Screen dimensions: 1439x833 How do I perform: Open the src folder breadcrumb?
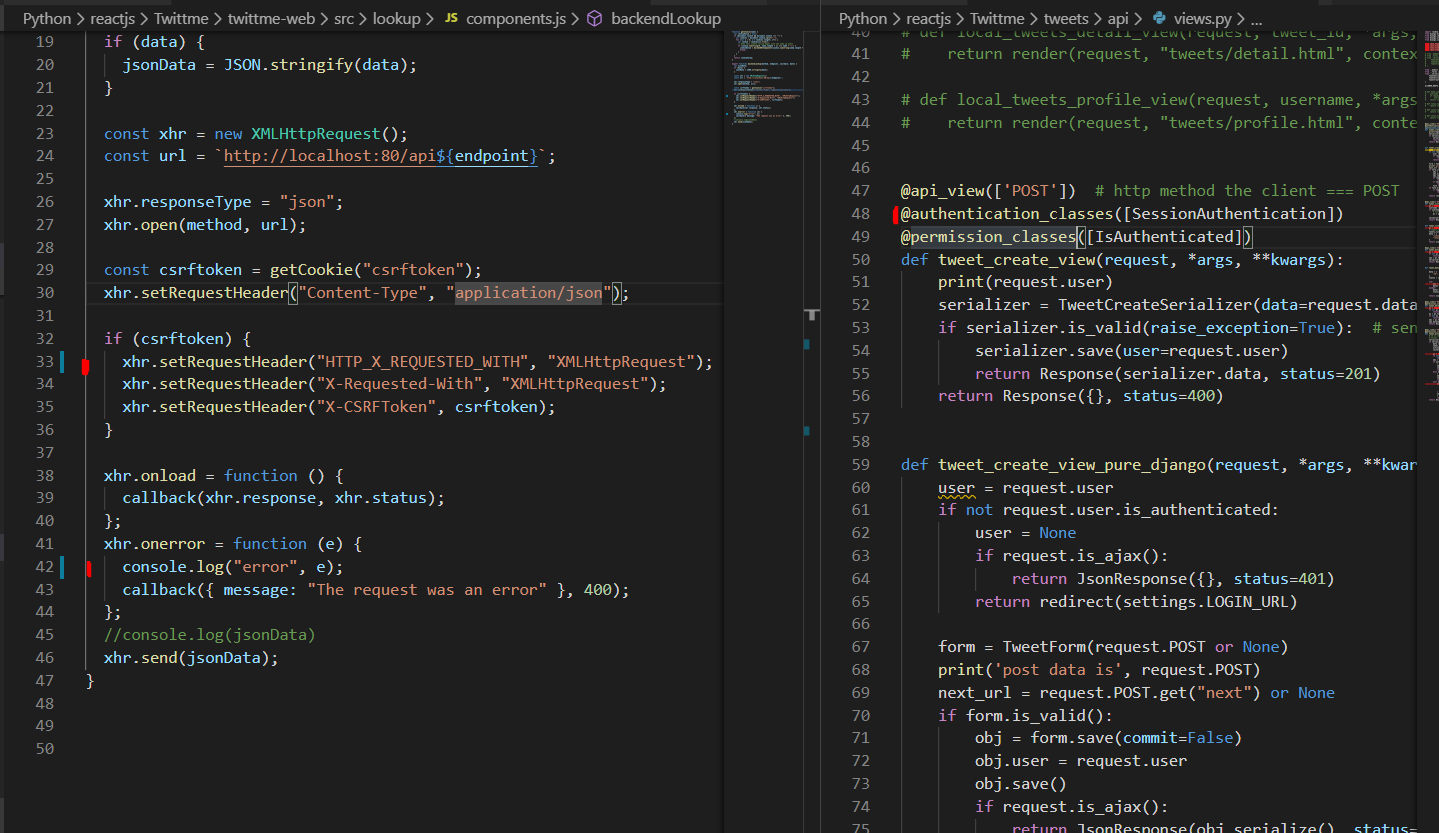pos(342,18)
